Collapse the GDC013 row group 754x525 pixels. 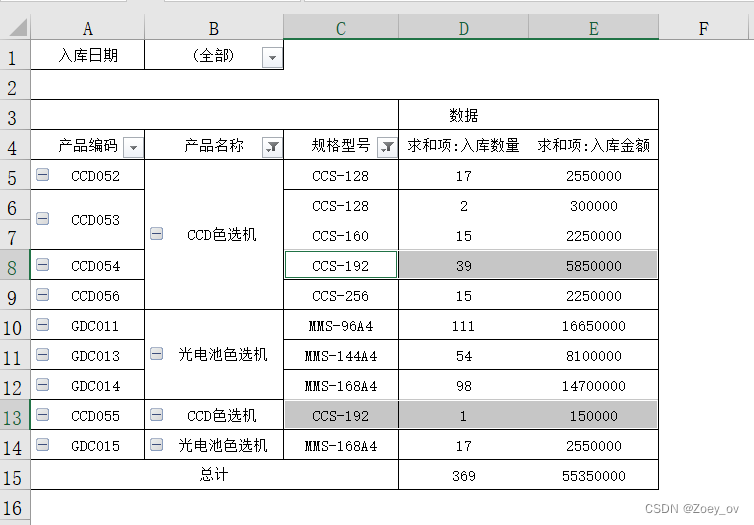42,354
